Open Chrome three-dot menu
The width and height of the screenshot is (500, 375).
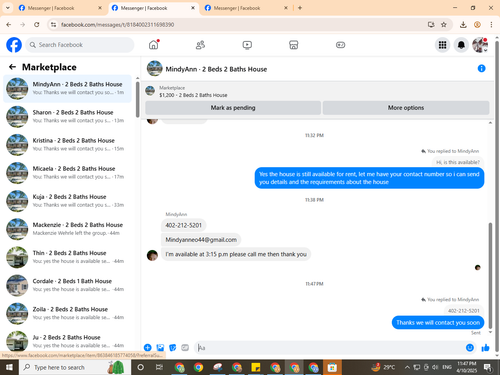click(x=491, y=24)
